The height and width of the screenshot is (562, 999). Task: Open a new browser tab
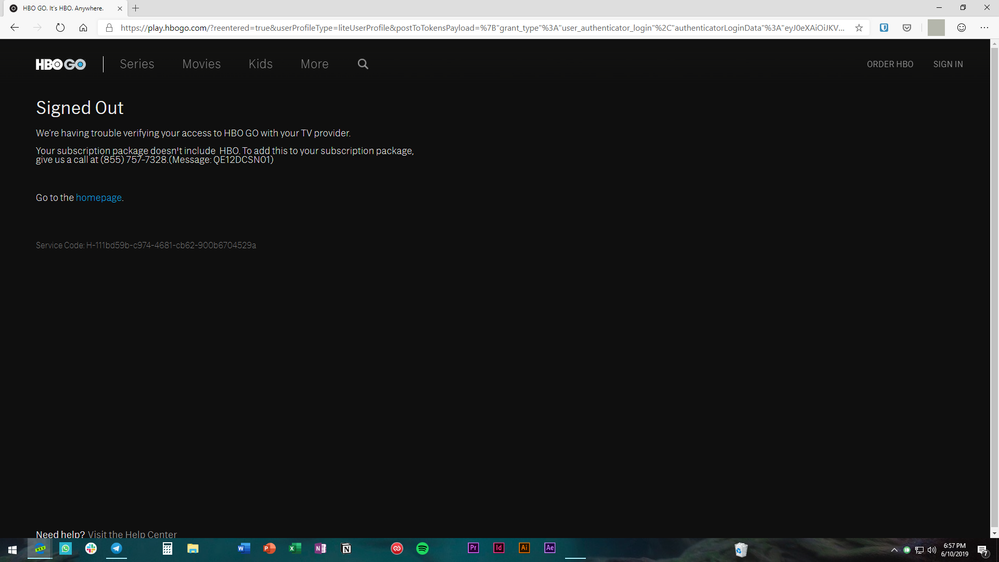point(136,8)
